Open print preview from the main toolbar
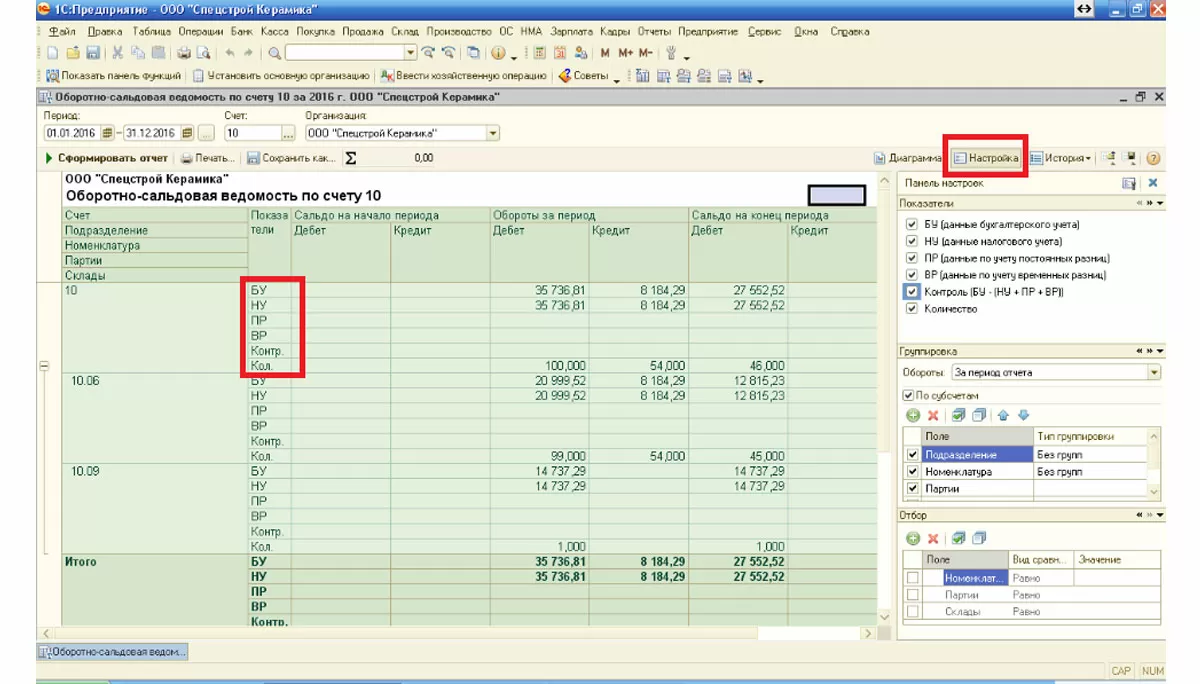Viewport: 1200px width, 684px height. click(203, 53)
